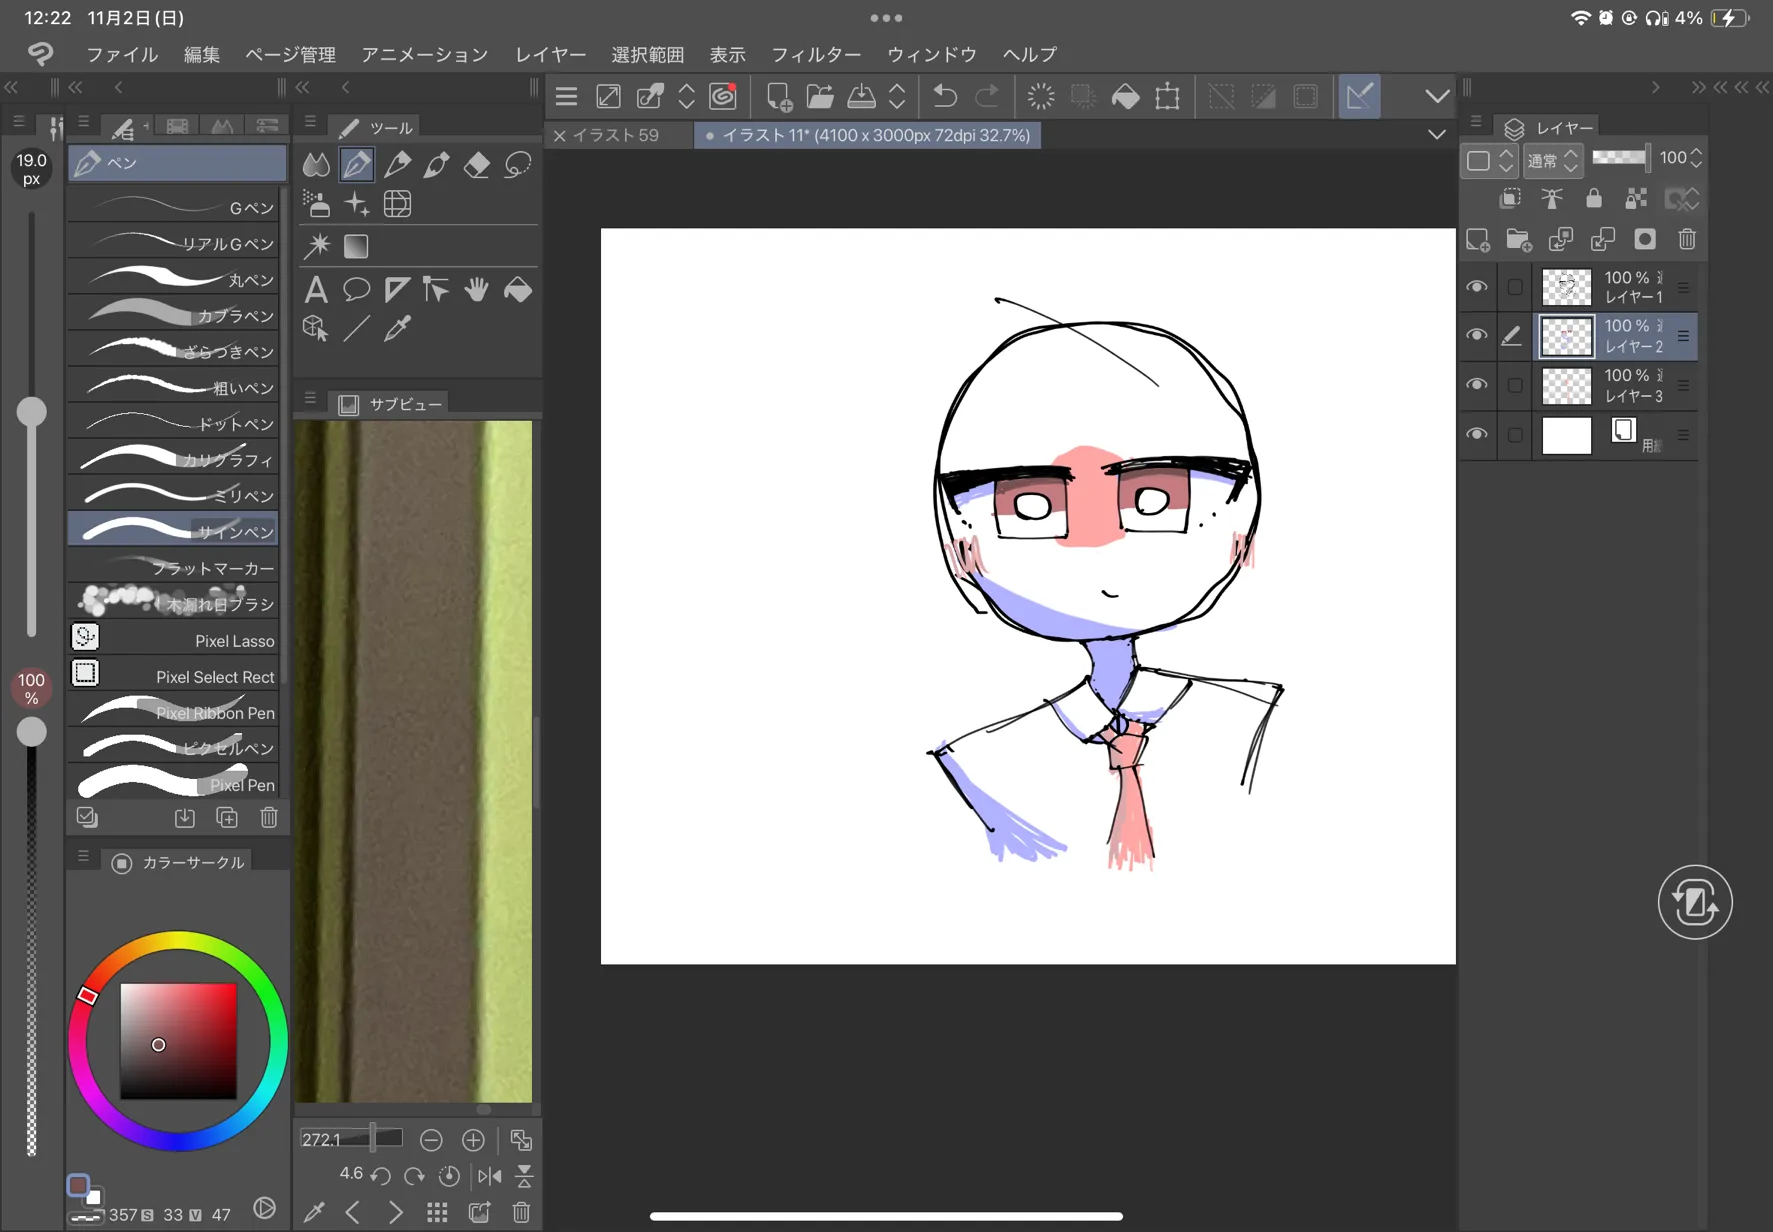The height and width of the screenshot is (1232, 1773).
Task: Select the Text tool
Action: tap(316, 290)
